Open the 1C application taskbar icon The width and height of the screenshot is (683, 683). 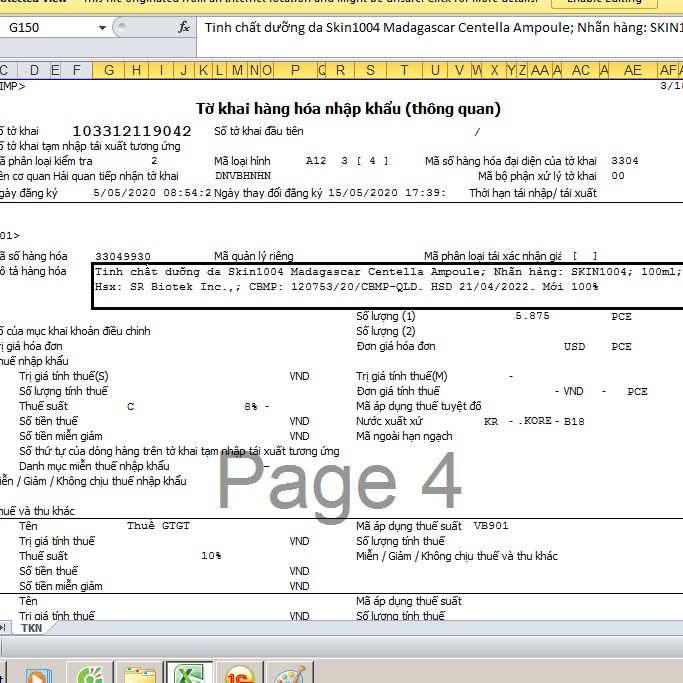pos(240,674)
